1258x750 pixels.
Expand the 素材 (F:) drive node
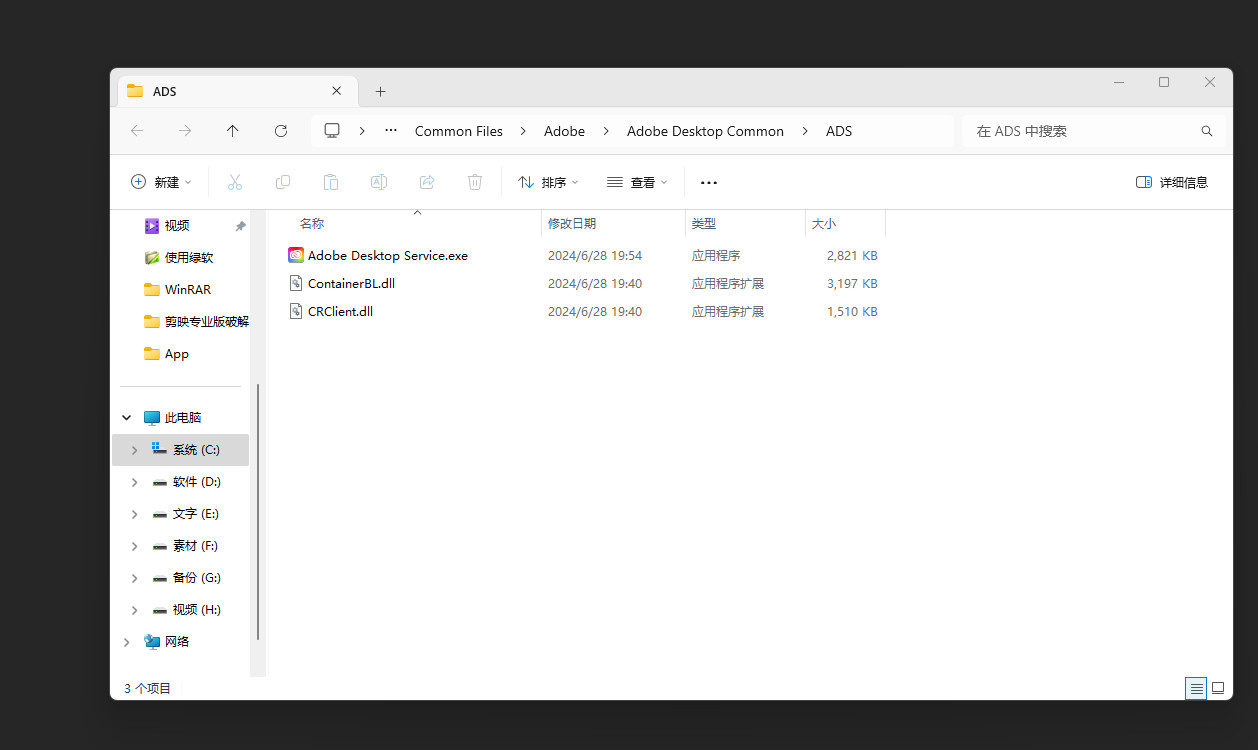[x=135, y=546]
